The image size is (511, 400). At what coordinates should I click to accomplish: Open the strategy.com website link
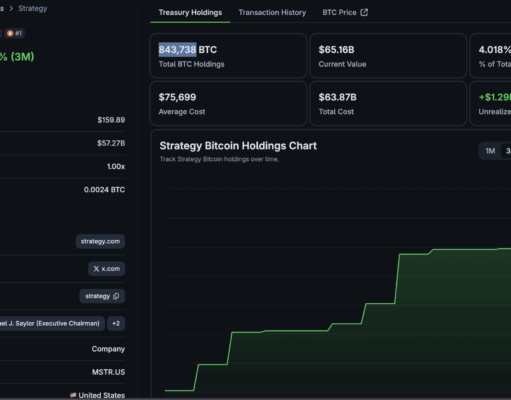point(100,241)
